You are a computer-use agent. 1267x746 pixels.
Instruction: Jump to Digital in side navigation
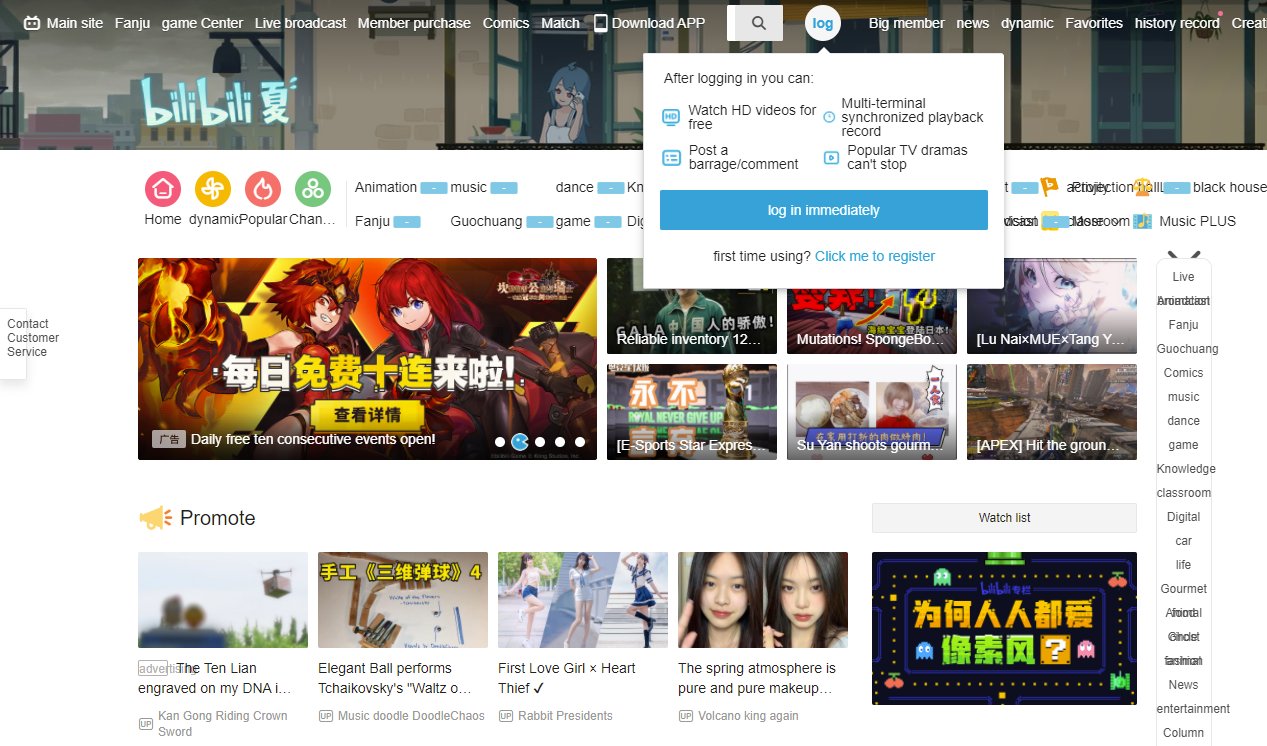tap(1183, 517)
